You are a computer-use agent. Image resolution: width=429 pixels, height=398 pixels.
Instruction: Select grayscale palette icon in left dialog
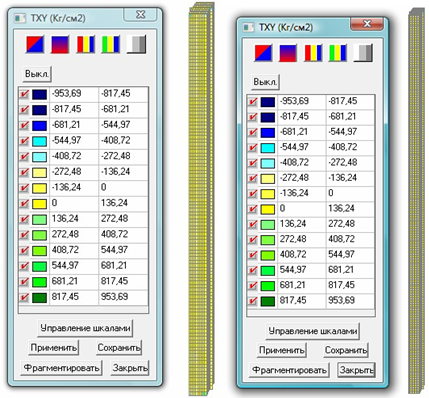click(x=136, y=44)
